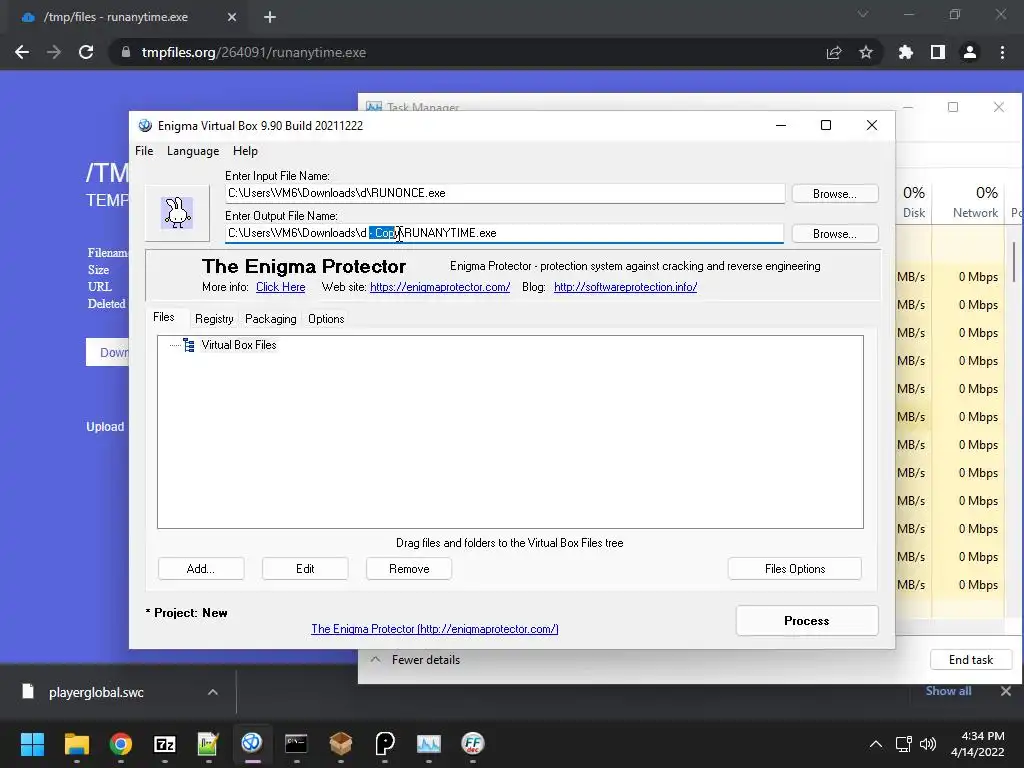Image resolution: width=1024 pixels, height=768 pixels.
Task: Click the Enigma rabbit application icon
Action: click(x=177, y=213)
